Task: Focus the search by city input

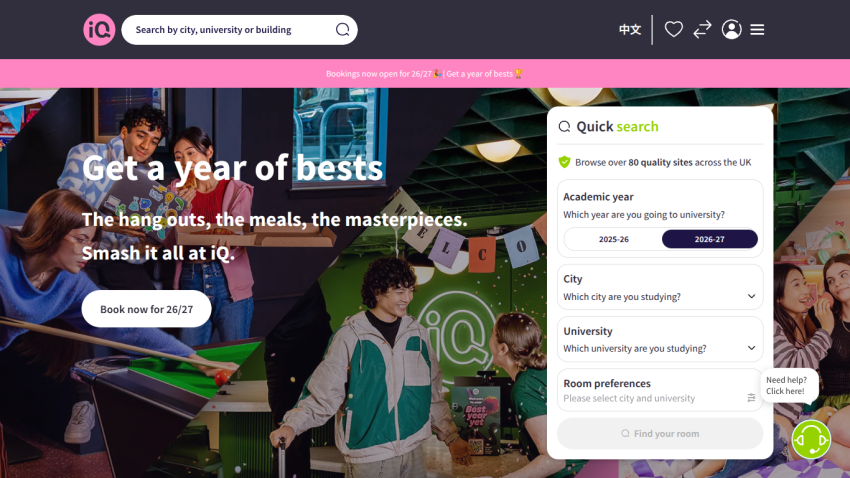Action: [240, 30]
